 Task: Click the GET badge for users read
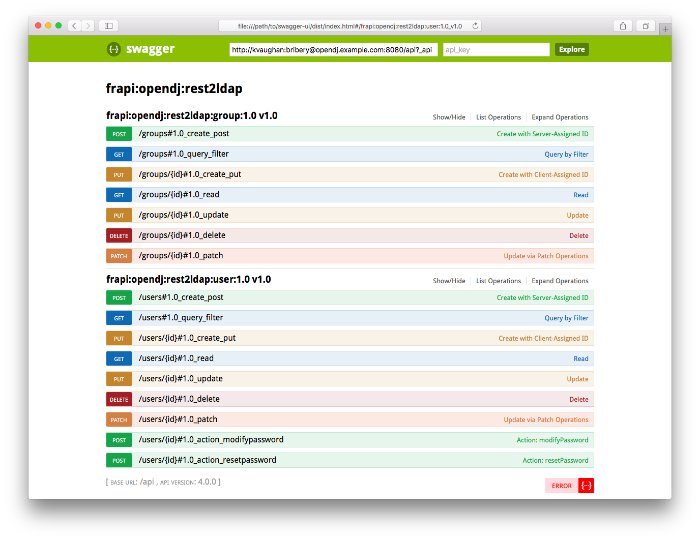119,359
